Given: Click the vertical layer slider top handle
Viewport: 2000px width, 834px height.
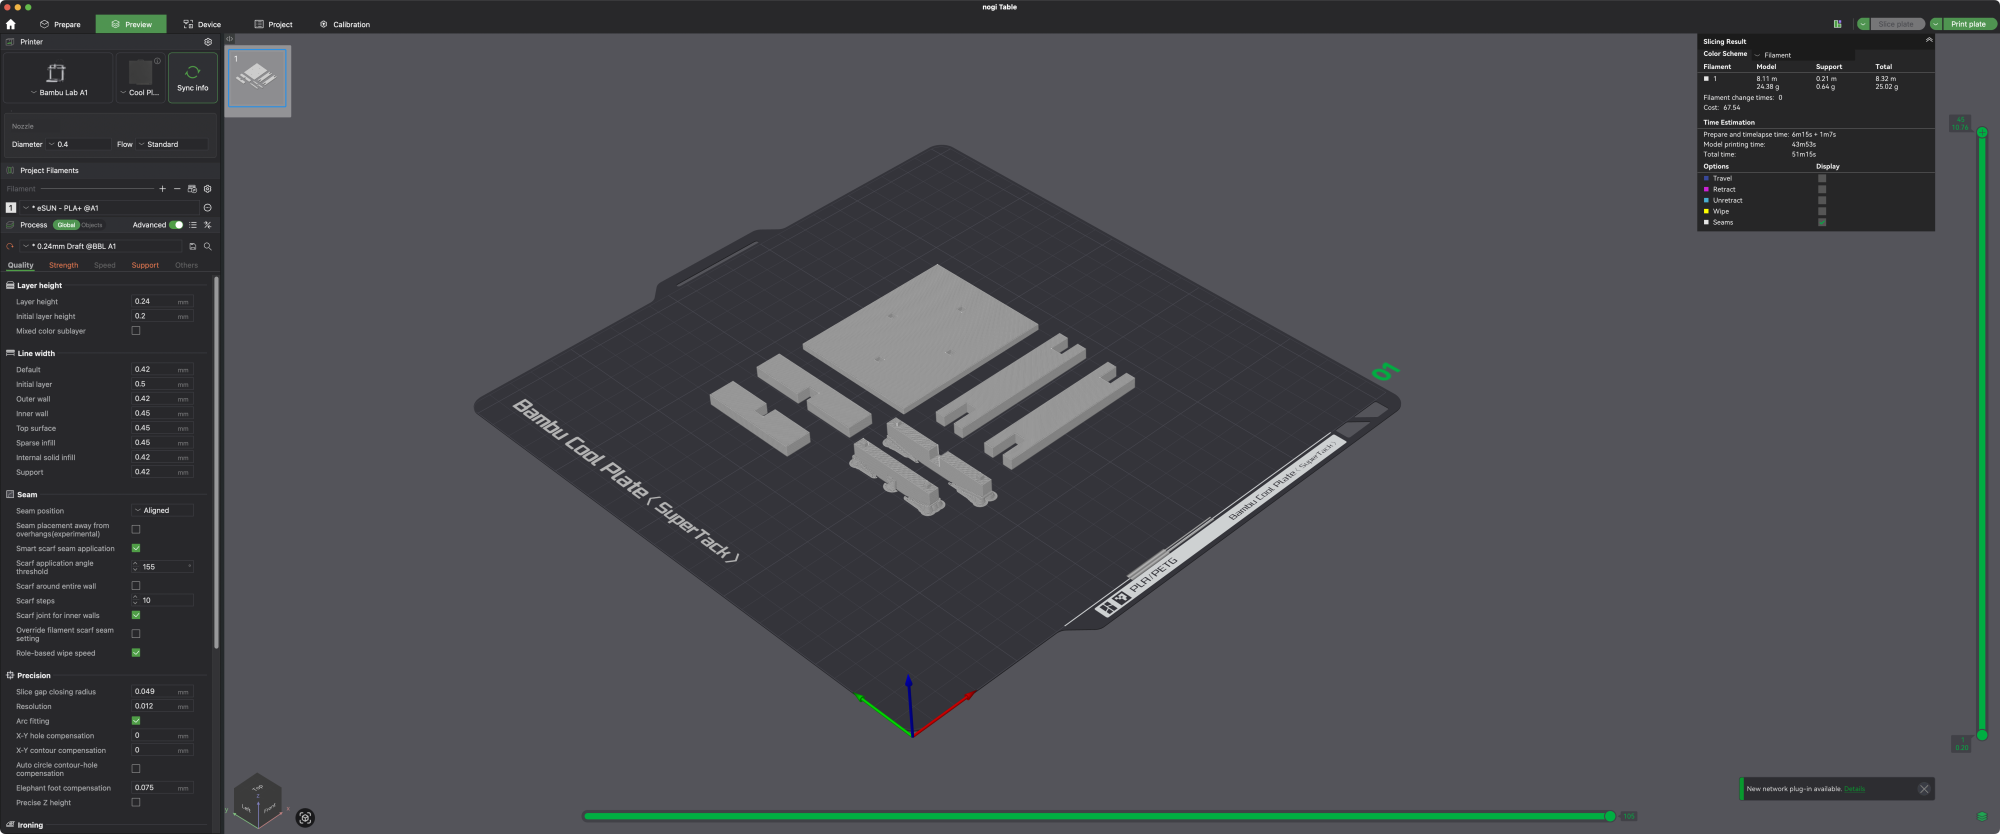Looking at the screenshot, I should tap(1982, 132).
